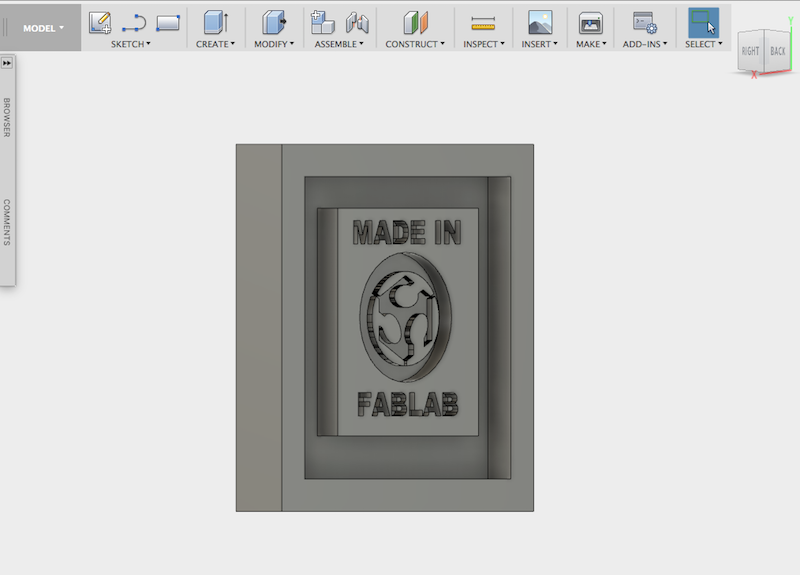Select the Line sketch tool icon
This screenshot has width=800, height=575.
(x=134, y=23)
